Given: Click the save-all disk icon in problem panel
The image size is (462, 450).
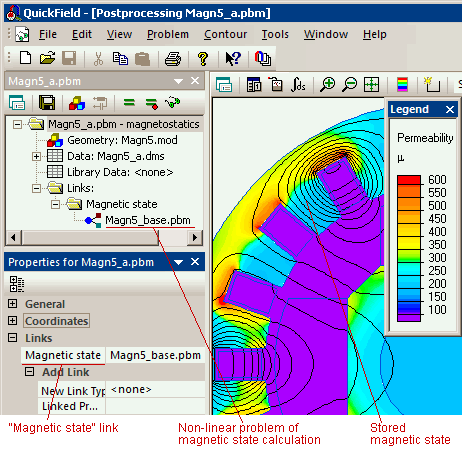Looking at the screenshot, I should pos(47,103).
